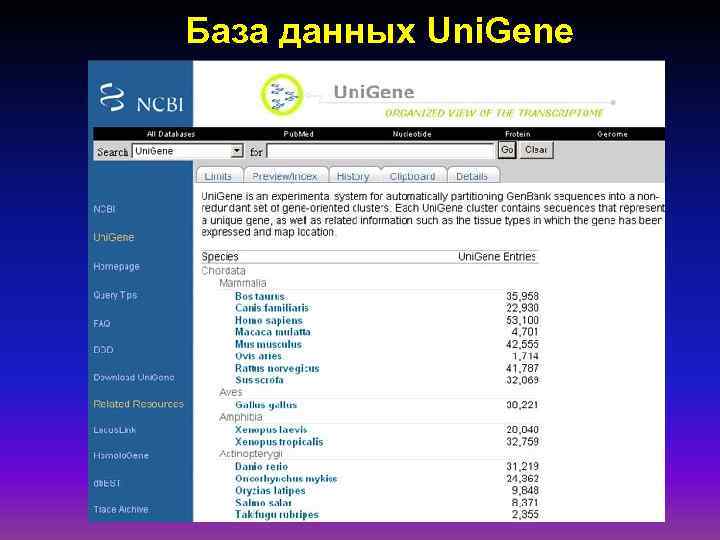The image size is (720, 540).
Task: Switch to the Details tab
Action: coord(472,176)
